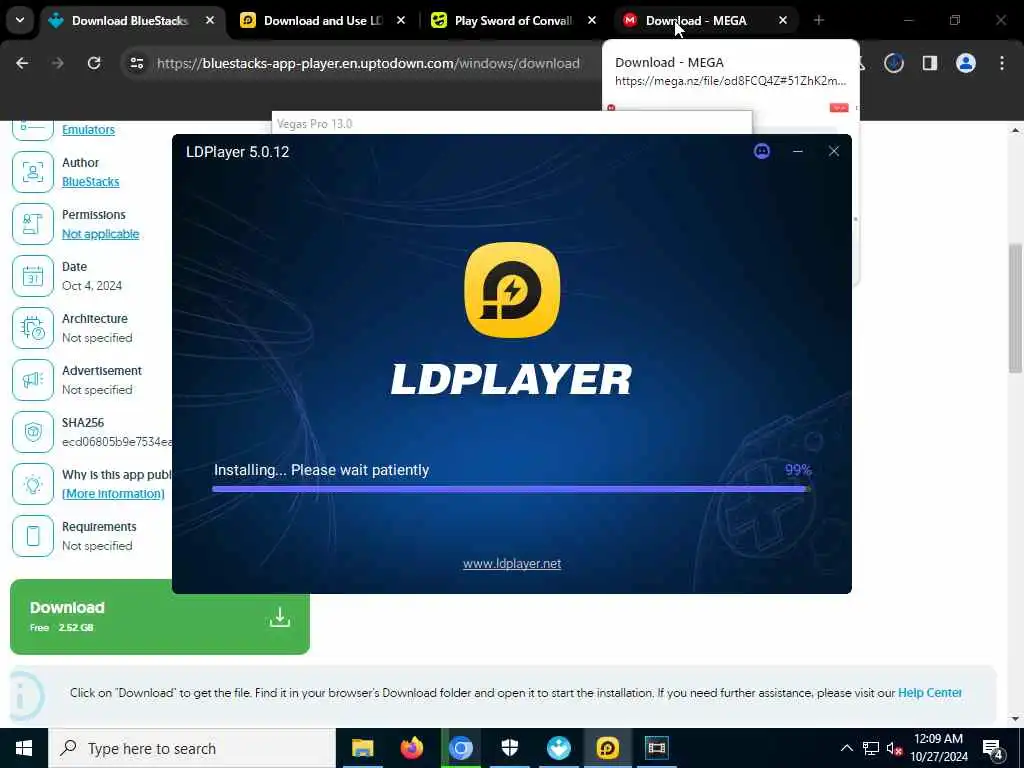1024x768 pixels.
Task: Click the Type here to search box
Action: (192, 748)
